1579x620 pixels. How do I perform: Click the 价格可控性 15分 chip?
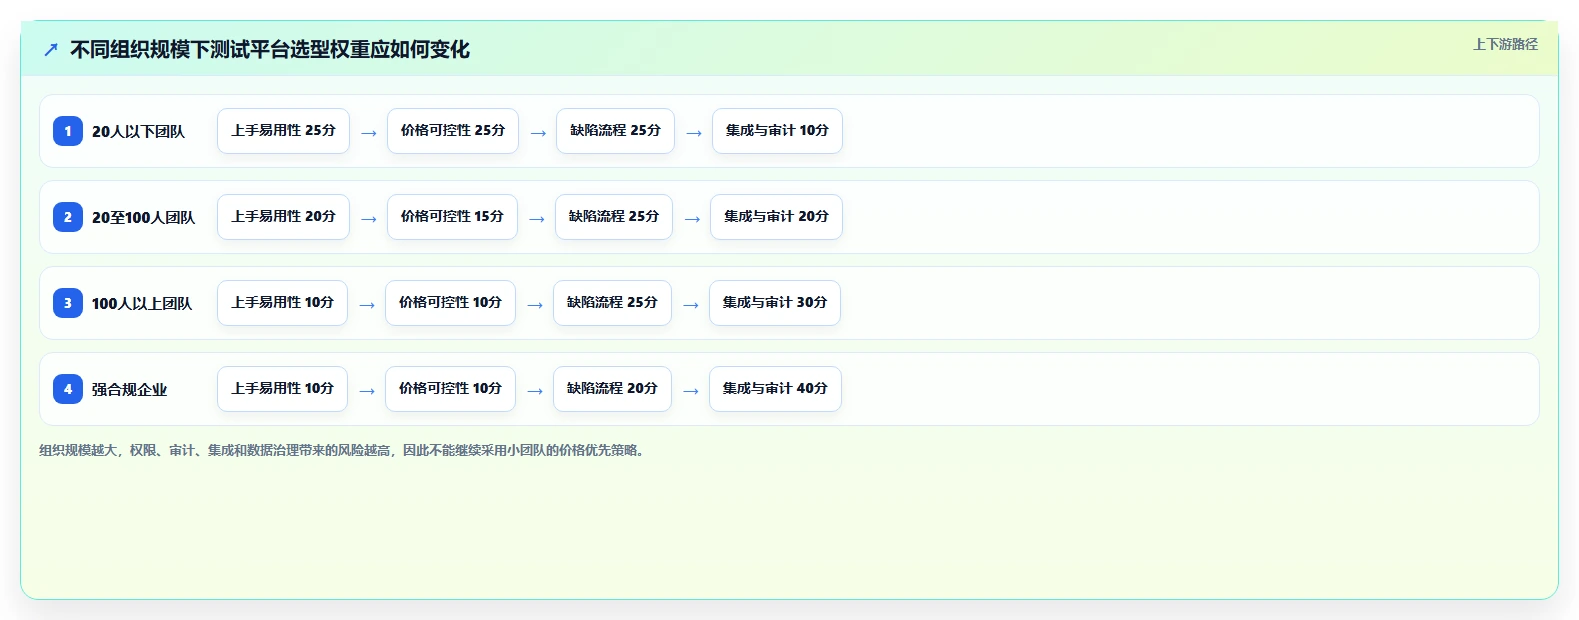click(x=452, y=217)
